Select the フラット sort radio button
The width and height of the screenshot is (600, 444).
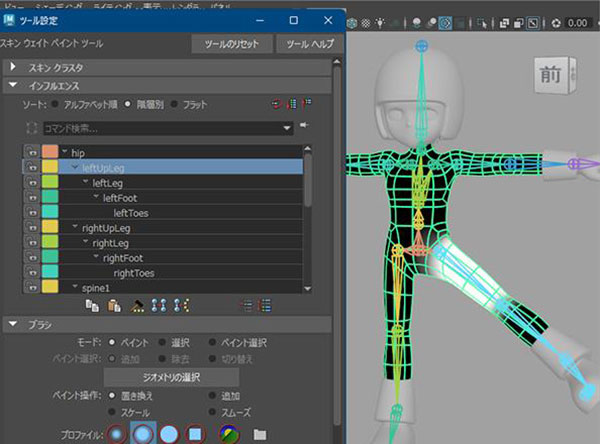(173, 104)
